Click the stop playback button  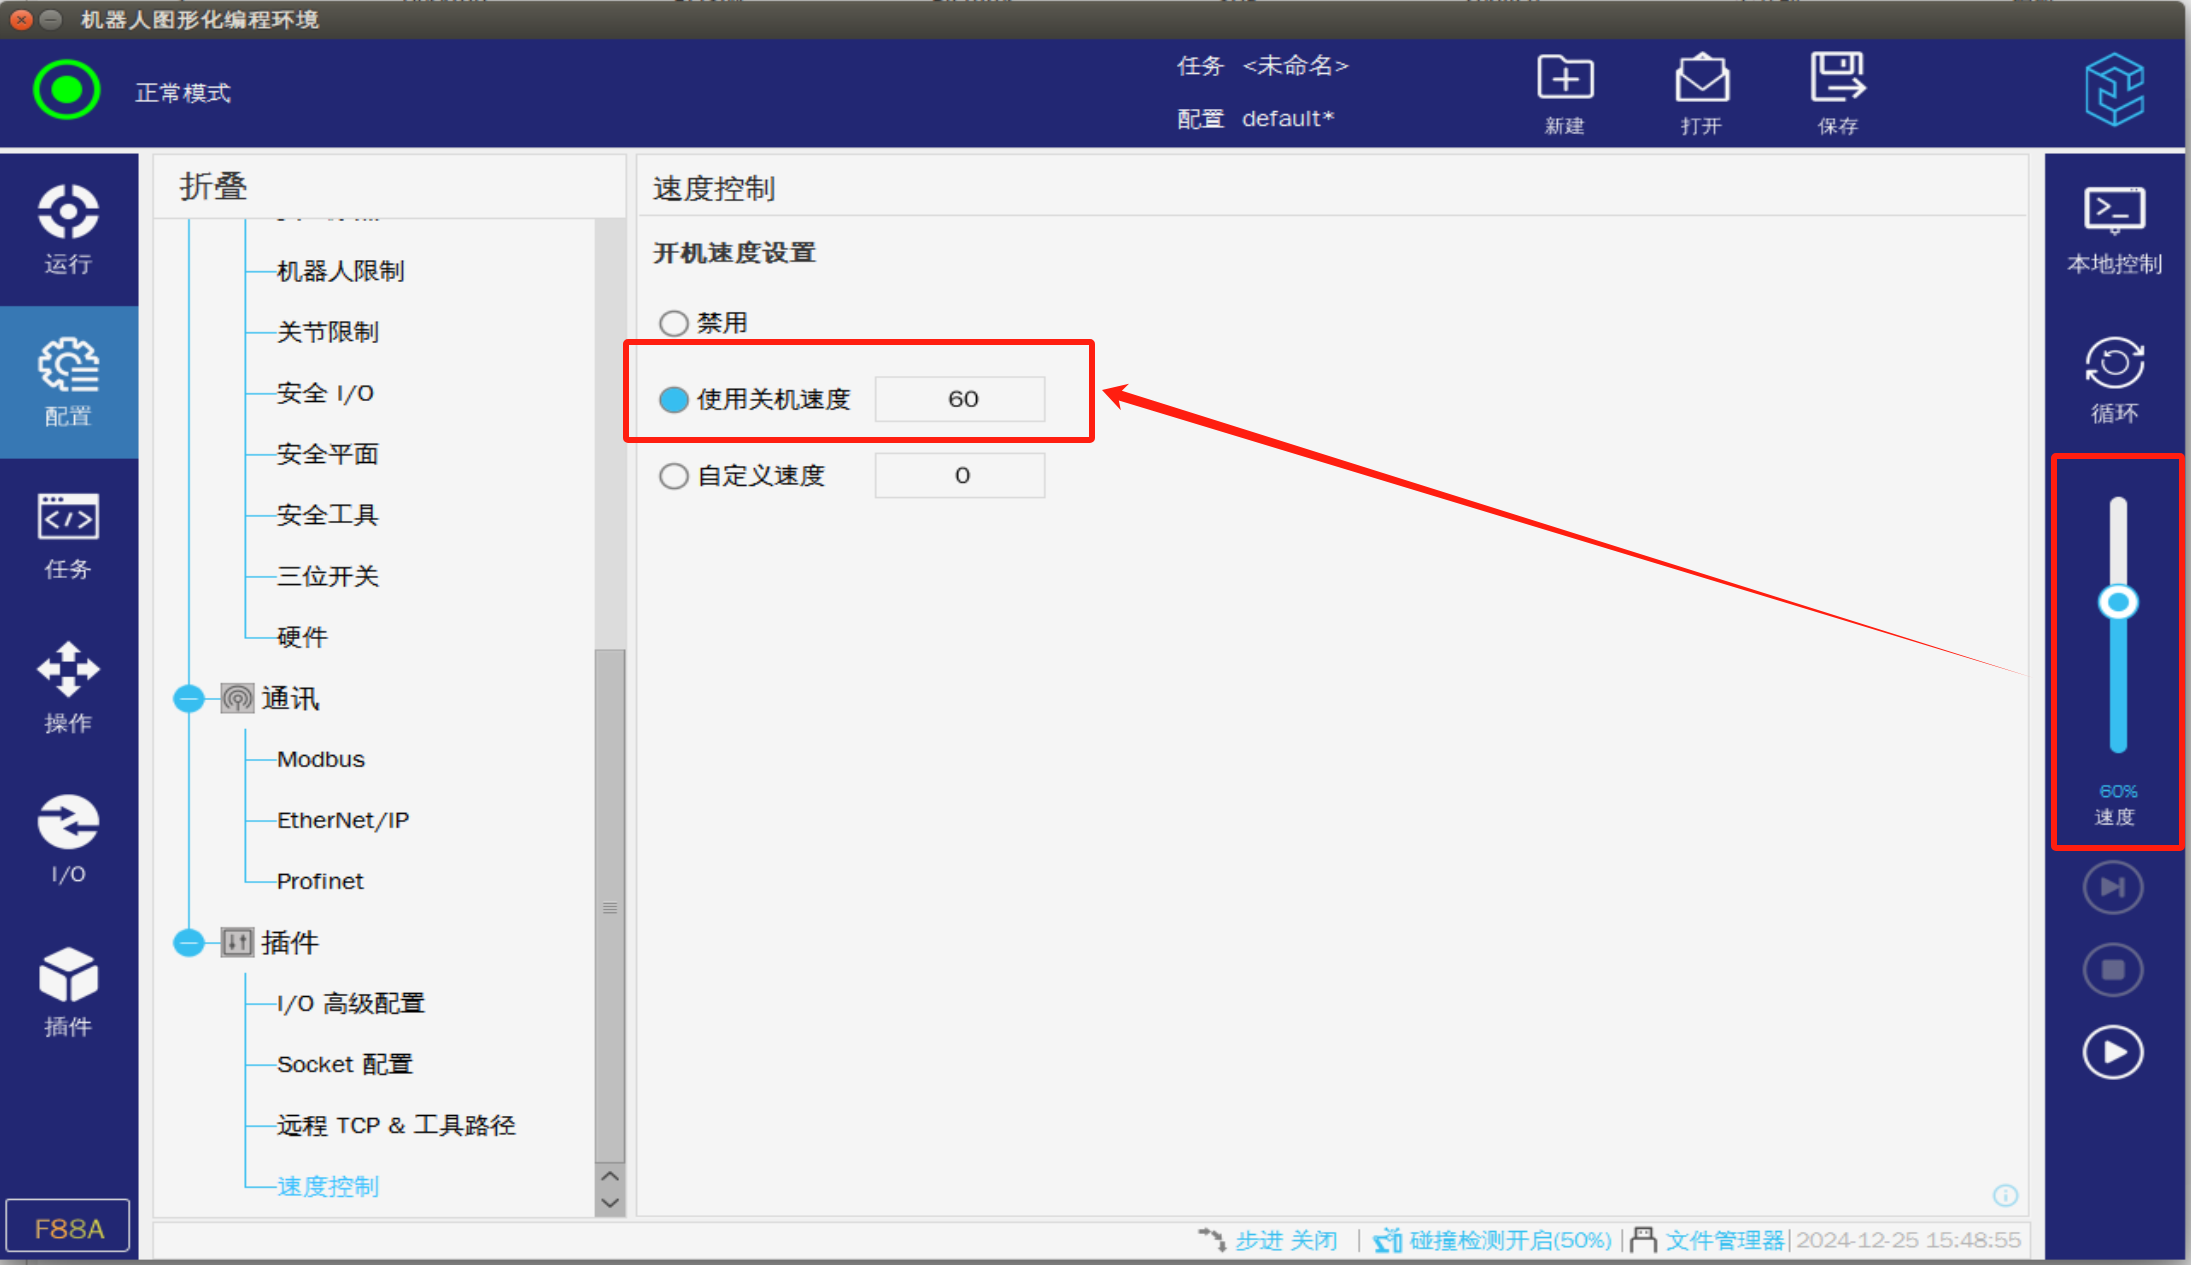(x=2113, y=970)
